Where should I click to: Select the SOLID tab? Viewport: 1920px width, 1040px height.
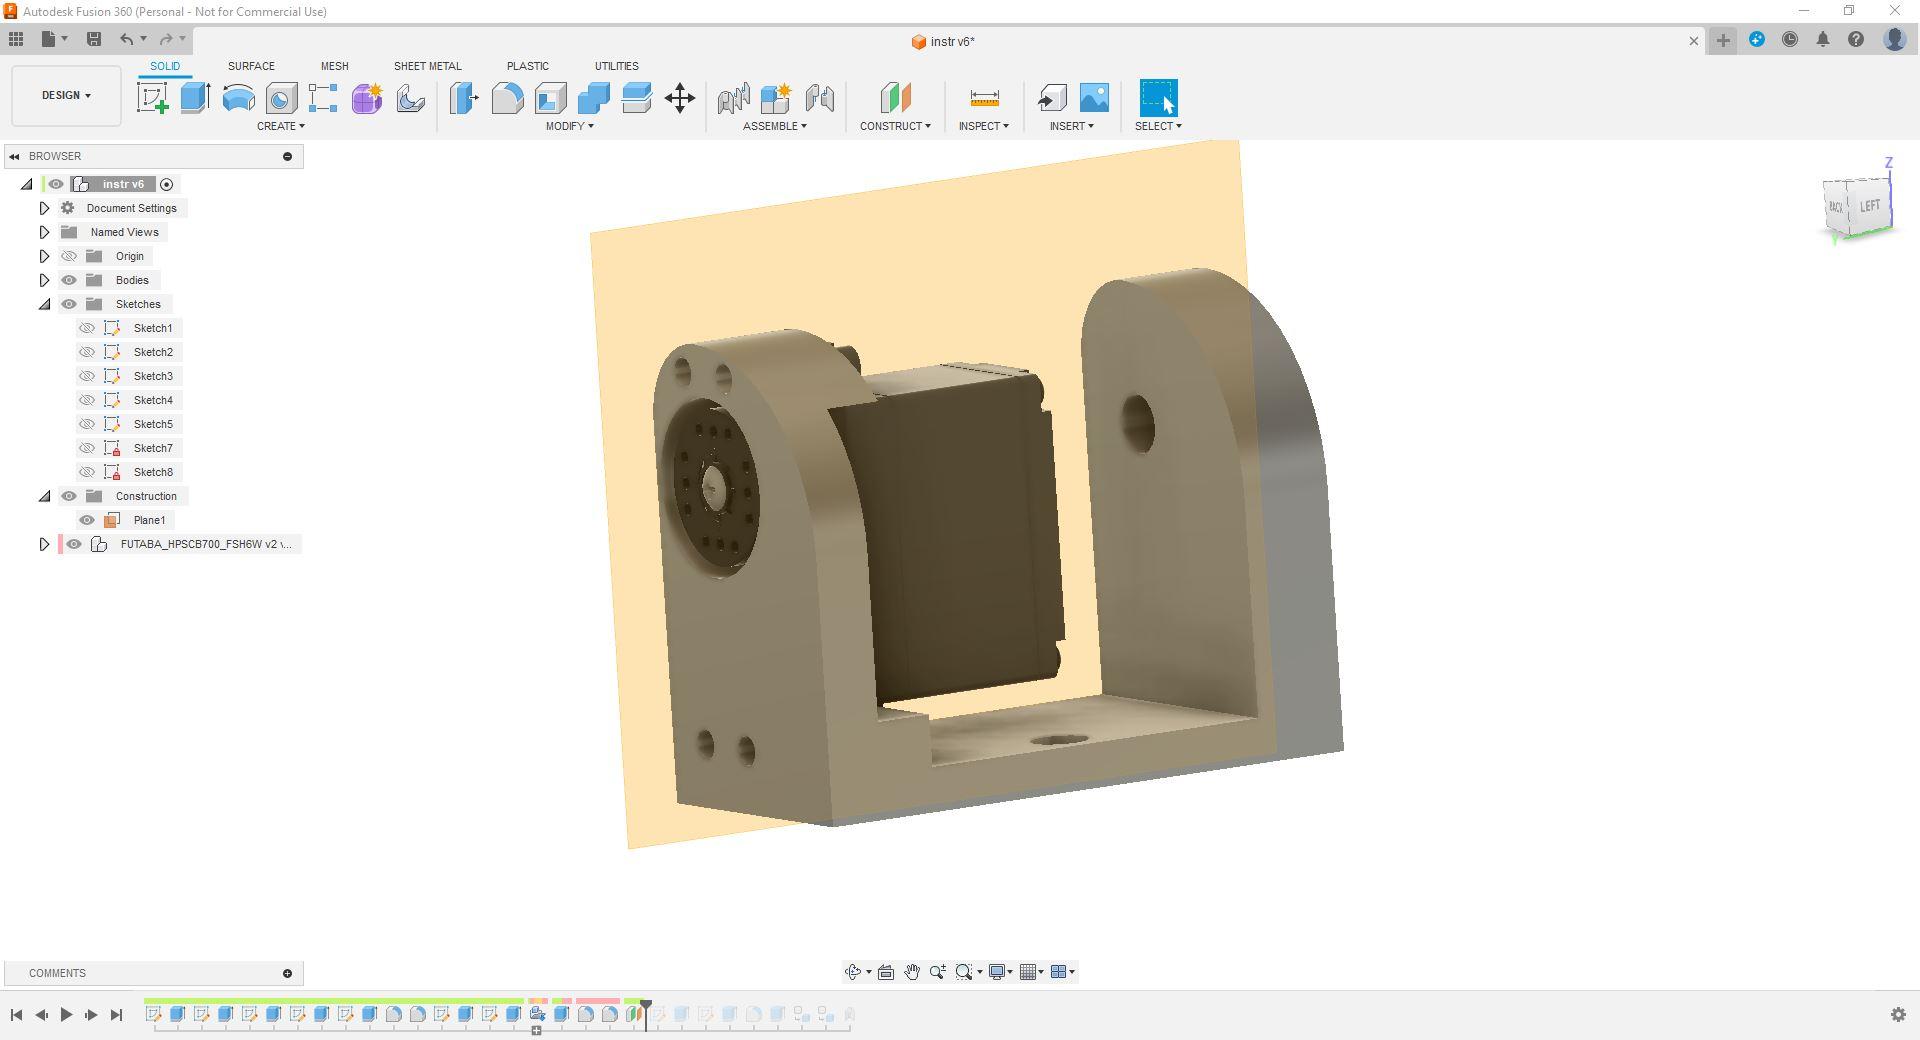pos(165,66)
